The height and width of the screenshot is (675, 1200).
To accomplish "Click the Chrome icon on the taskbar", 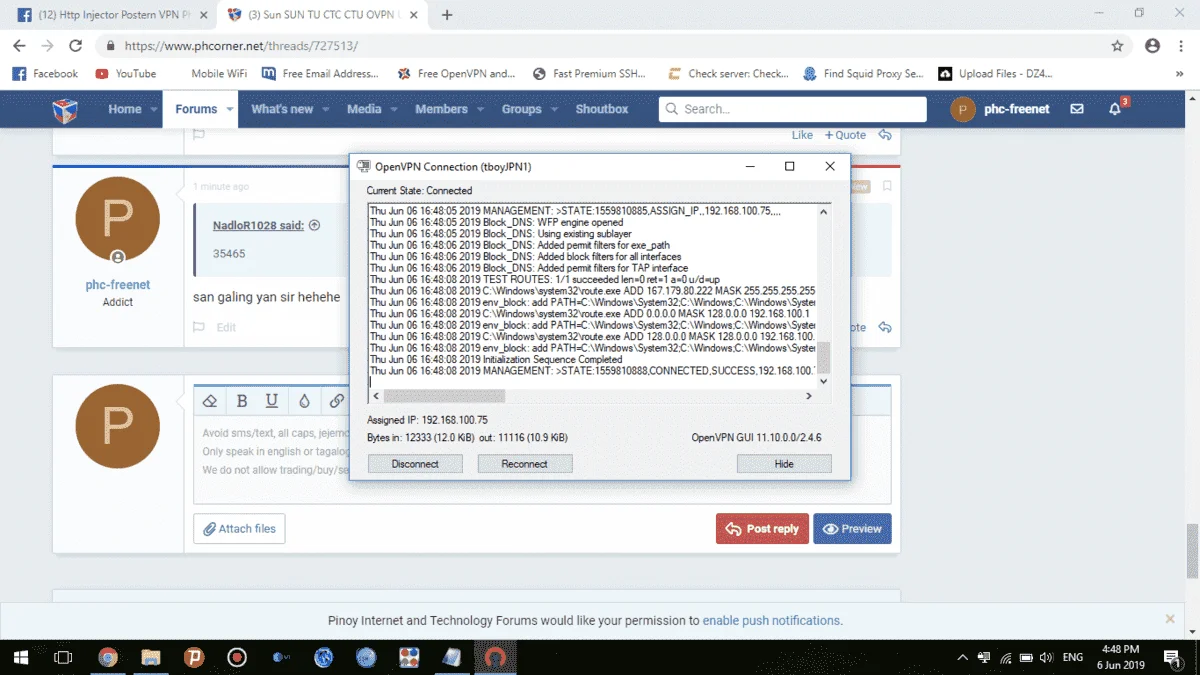I will tap(108, 657).
